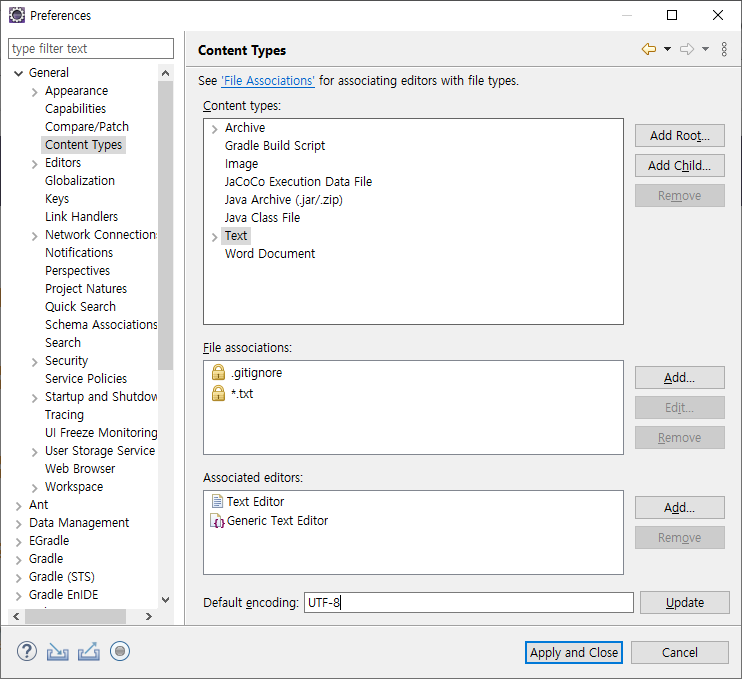The width and height of the screenshot is (742, 679).
Task: Select Java Archive (.jar/.zip) entry
Action: point(283,200)
